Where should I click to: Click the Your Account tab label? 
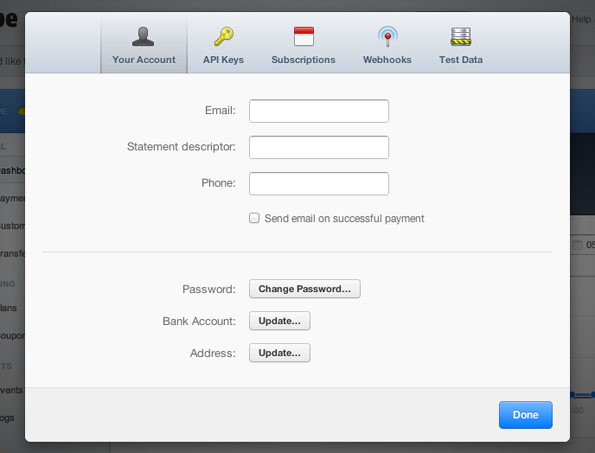point(144,60)
